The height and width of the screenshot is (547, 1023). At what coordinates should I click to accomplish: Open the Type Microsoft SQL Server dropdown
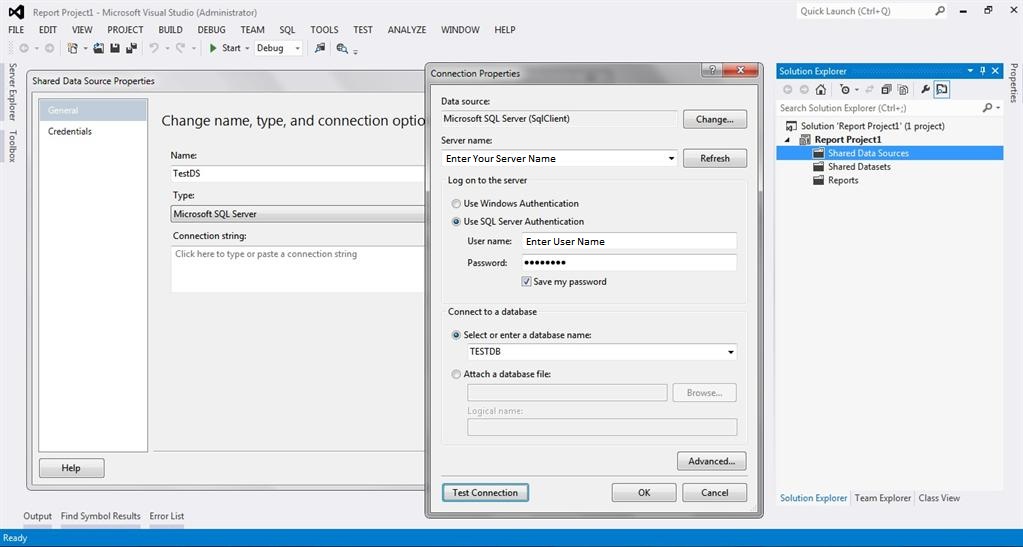tap(298, 214)
